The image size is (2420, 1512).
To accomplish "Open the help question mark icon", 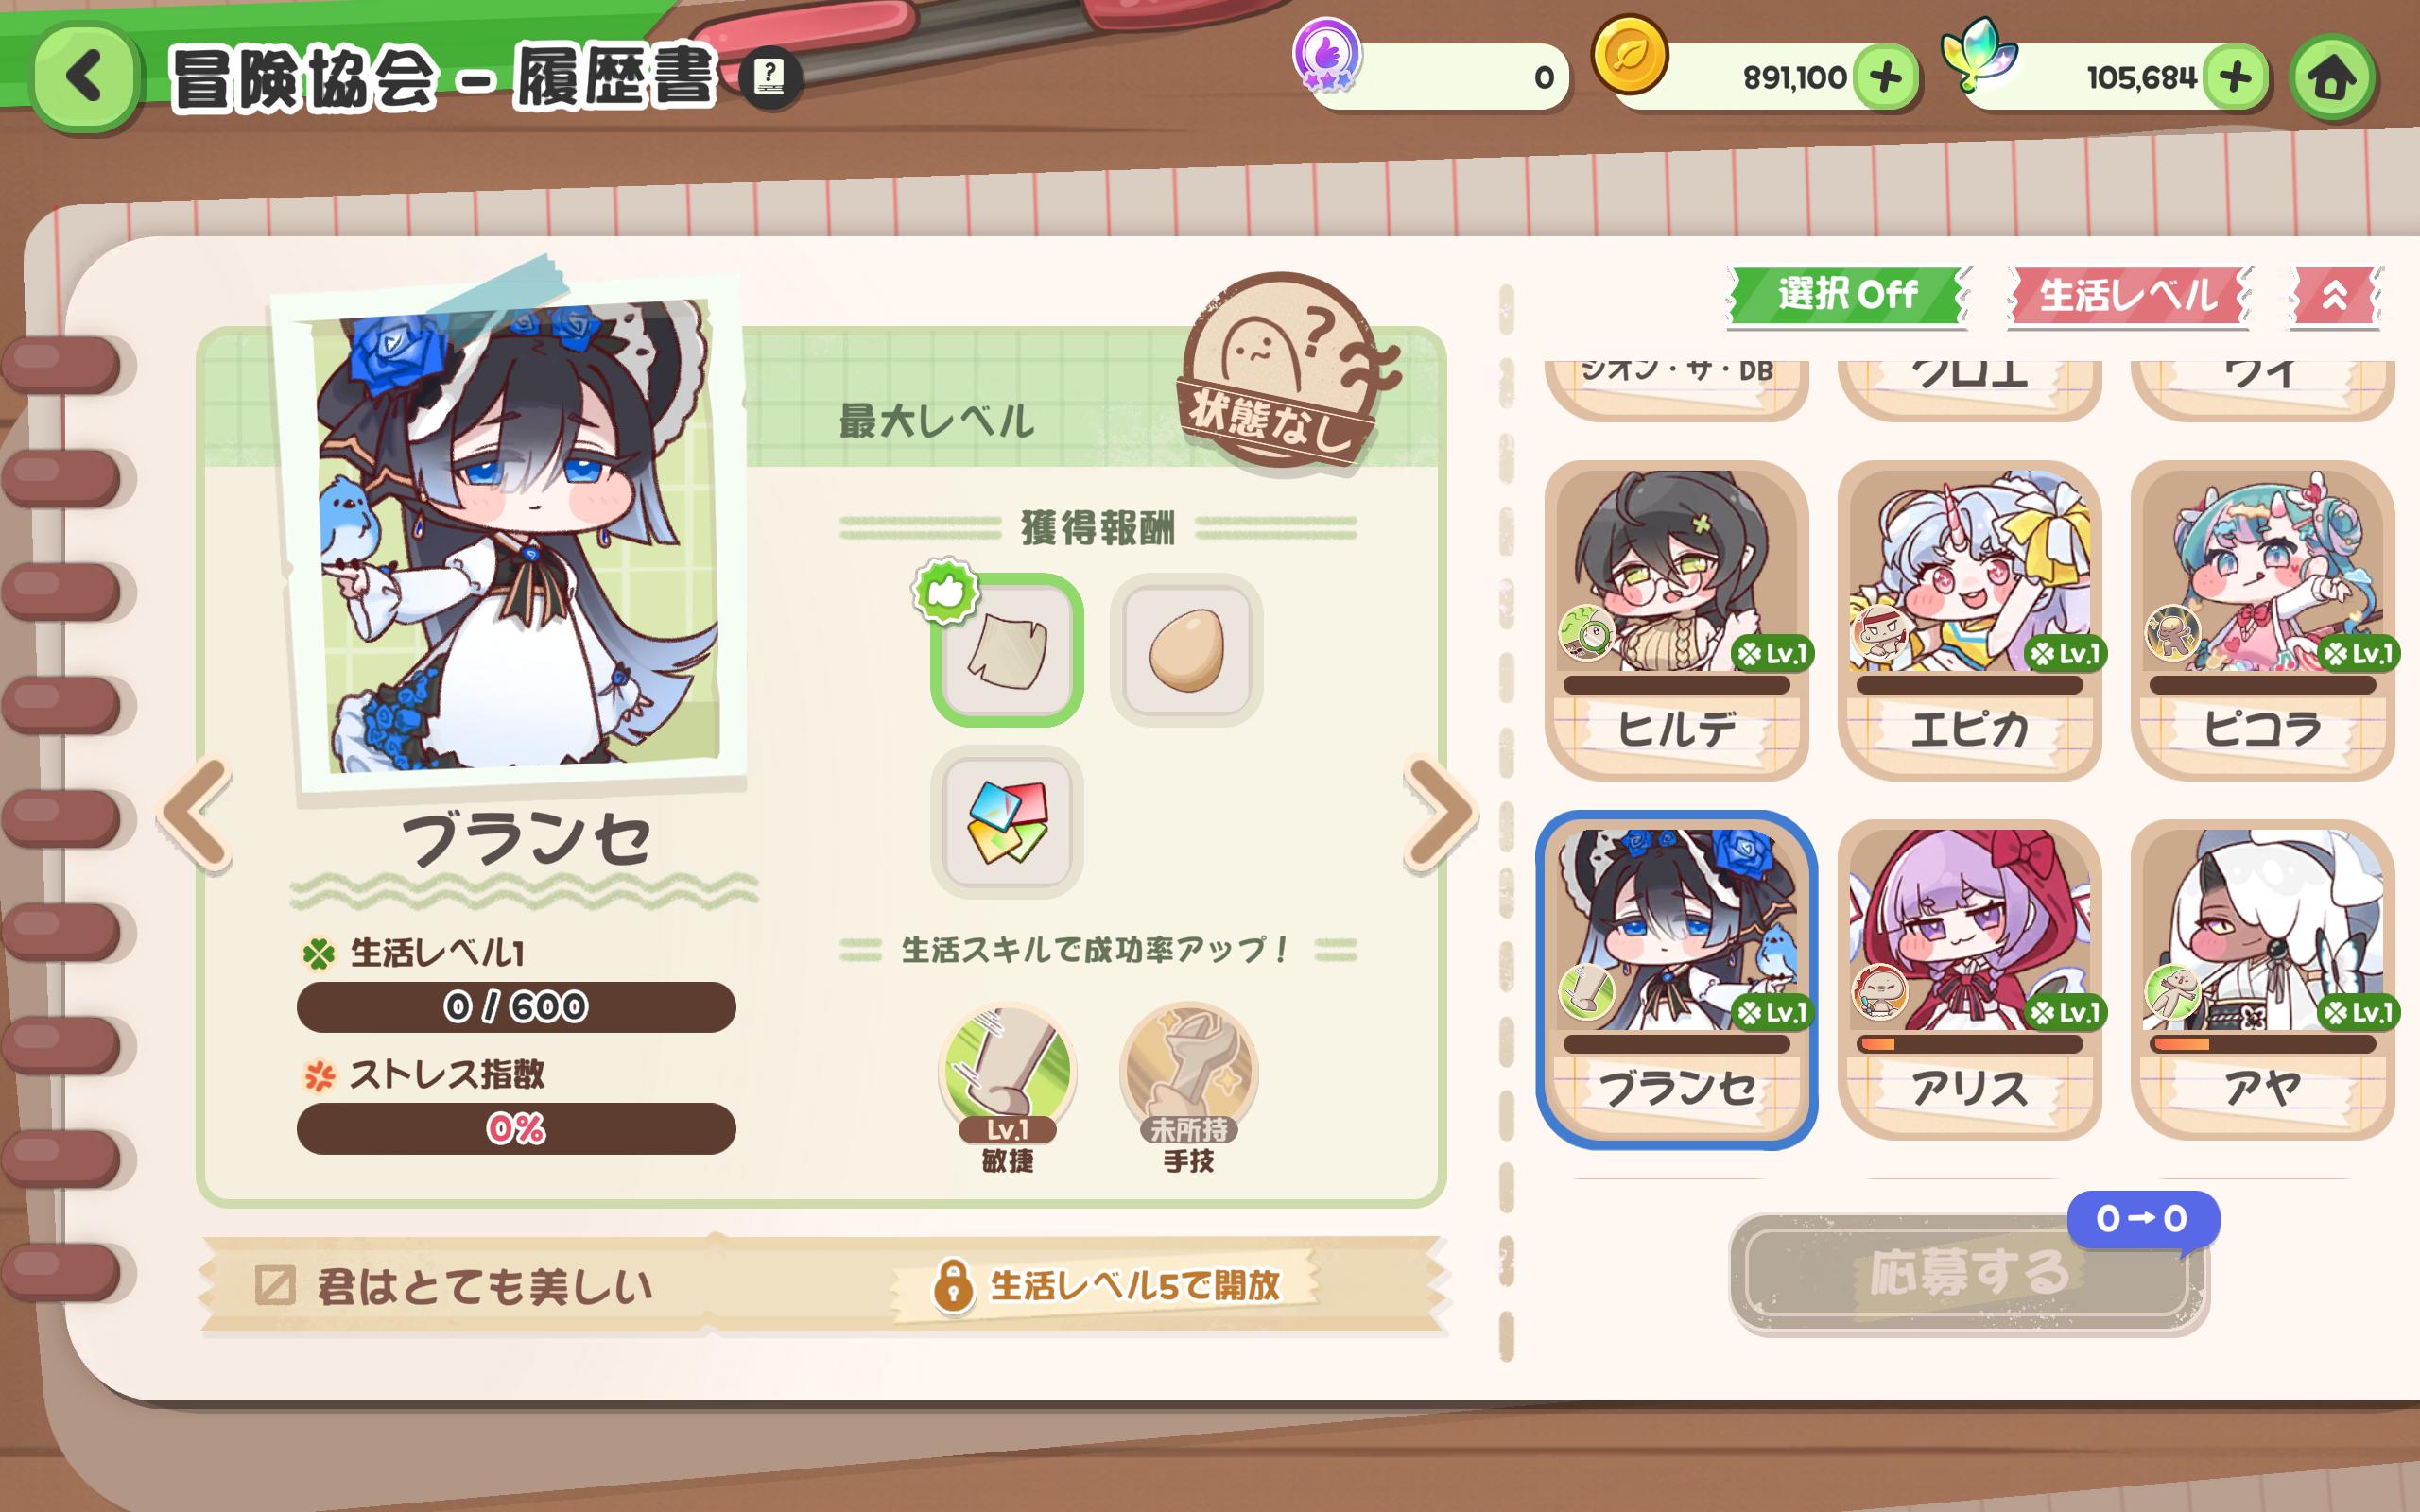I will point(769,77).
